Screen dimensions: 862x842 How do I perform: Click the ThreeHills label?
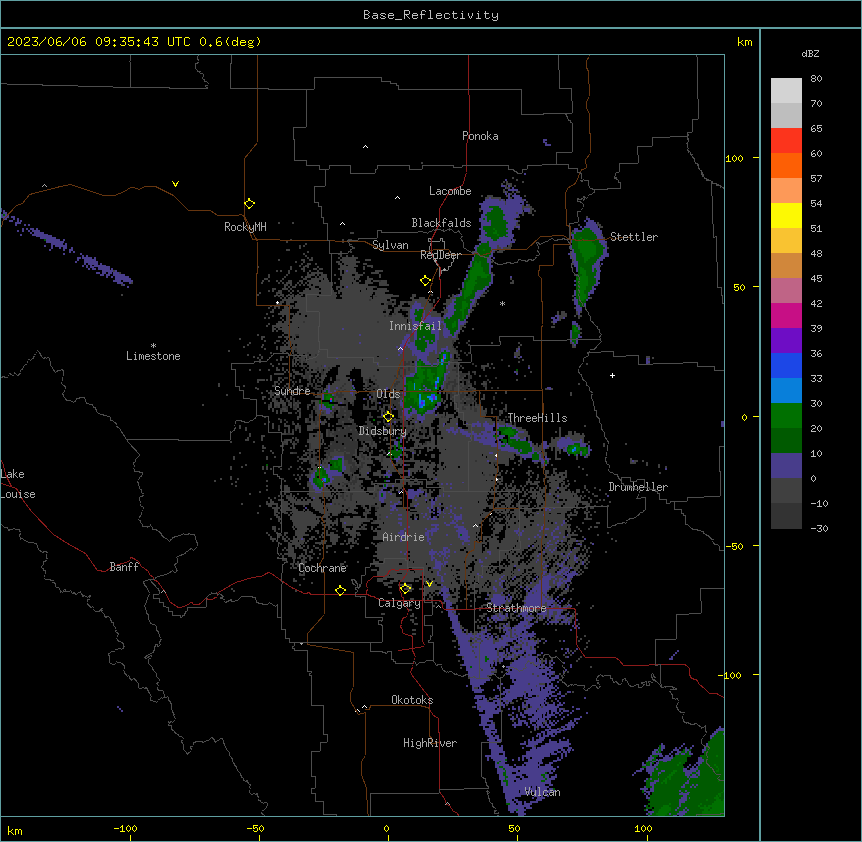[x=537, y=418]
